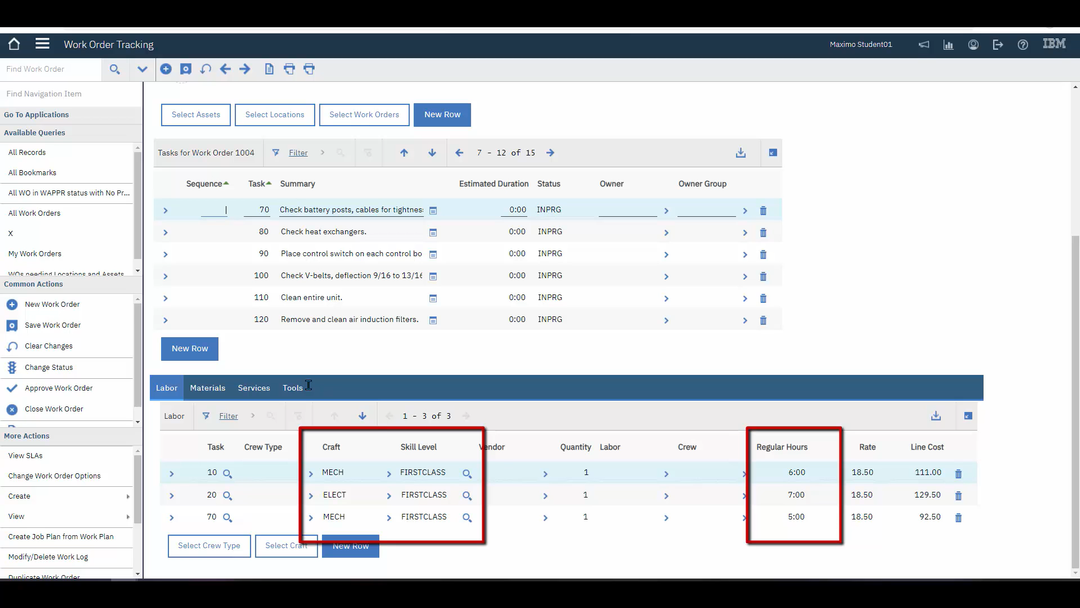Switch to the Tools tab
The width and height of the screenshot is (1080, 608).
292,388
